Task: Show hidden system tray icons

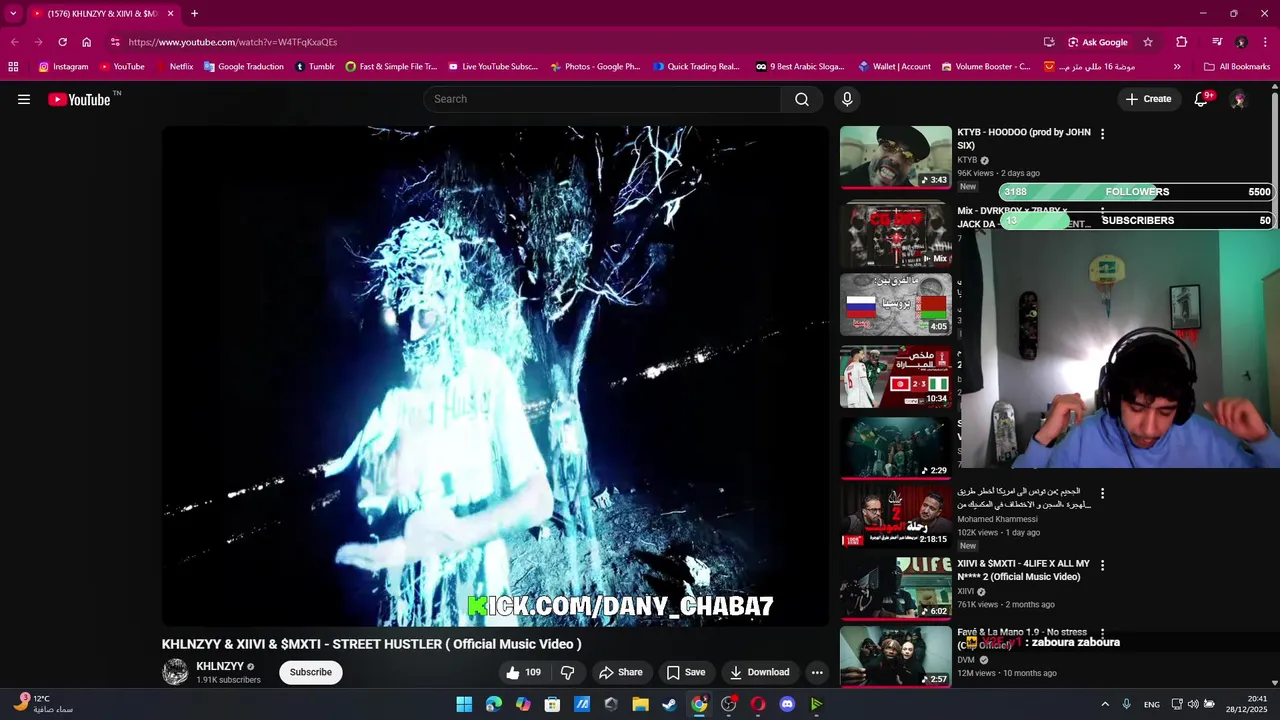Action: (1105, 704)
